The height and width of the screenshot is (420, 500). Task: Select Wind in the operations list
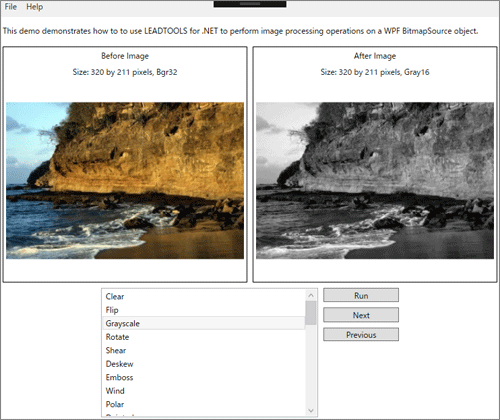tap(203, 391)
